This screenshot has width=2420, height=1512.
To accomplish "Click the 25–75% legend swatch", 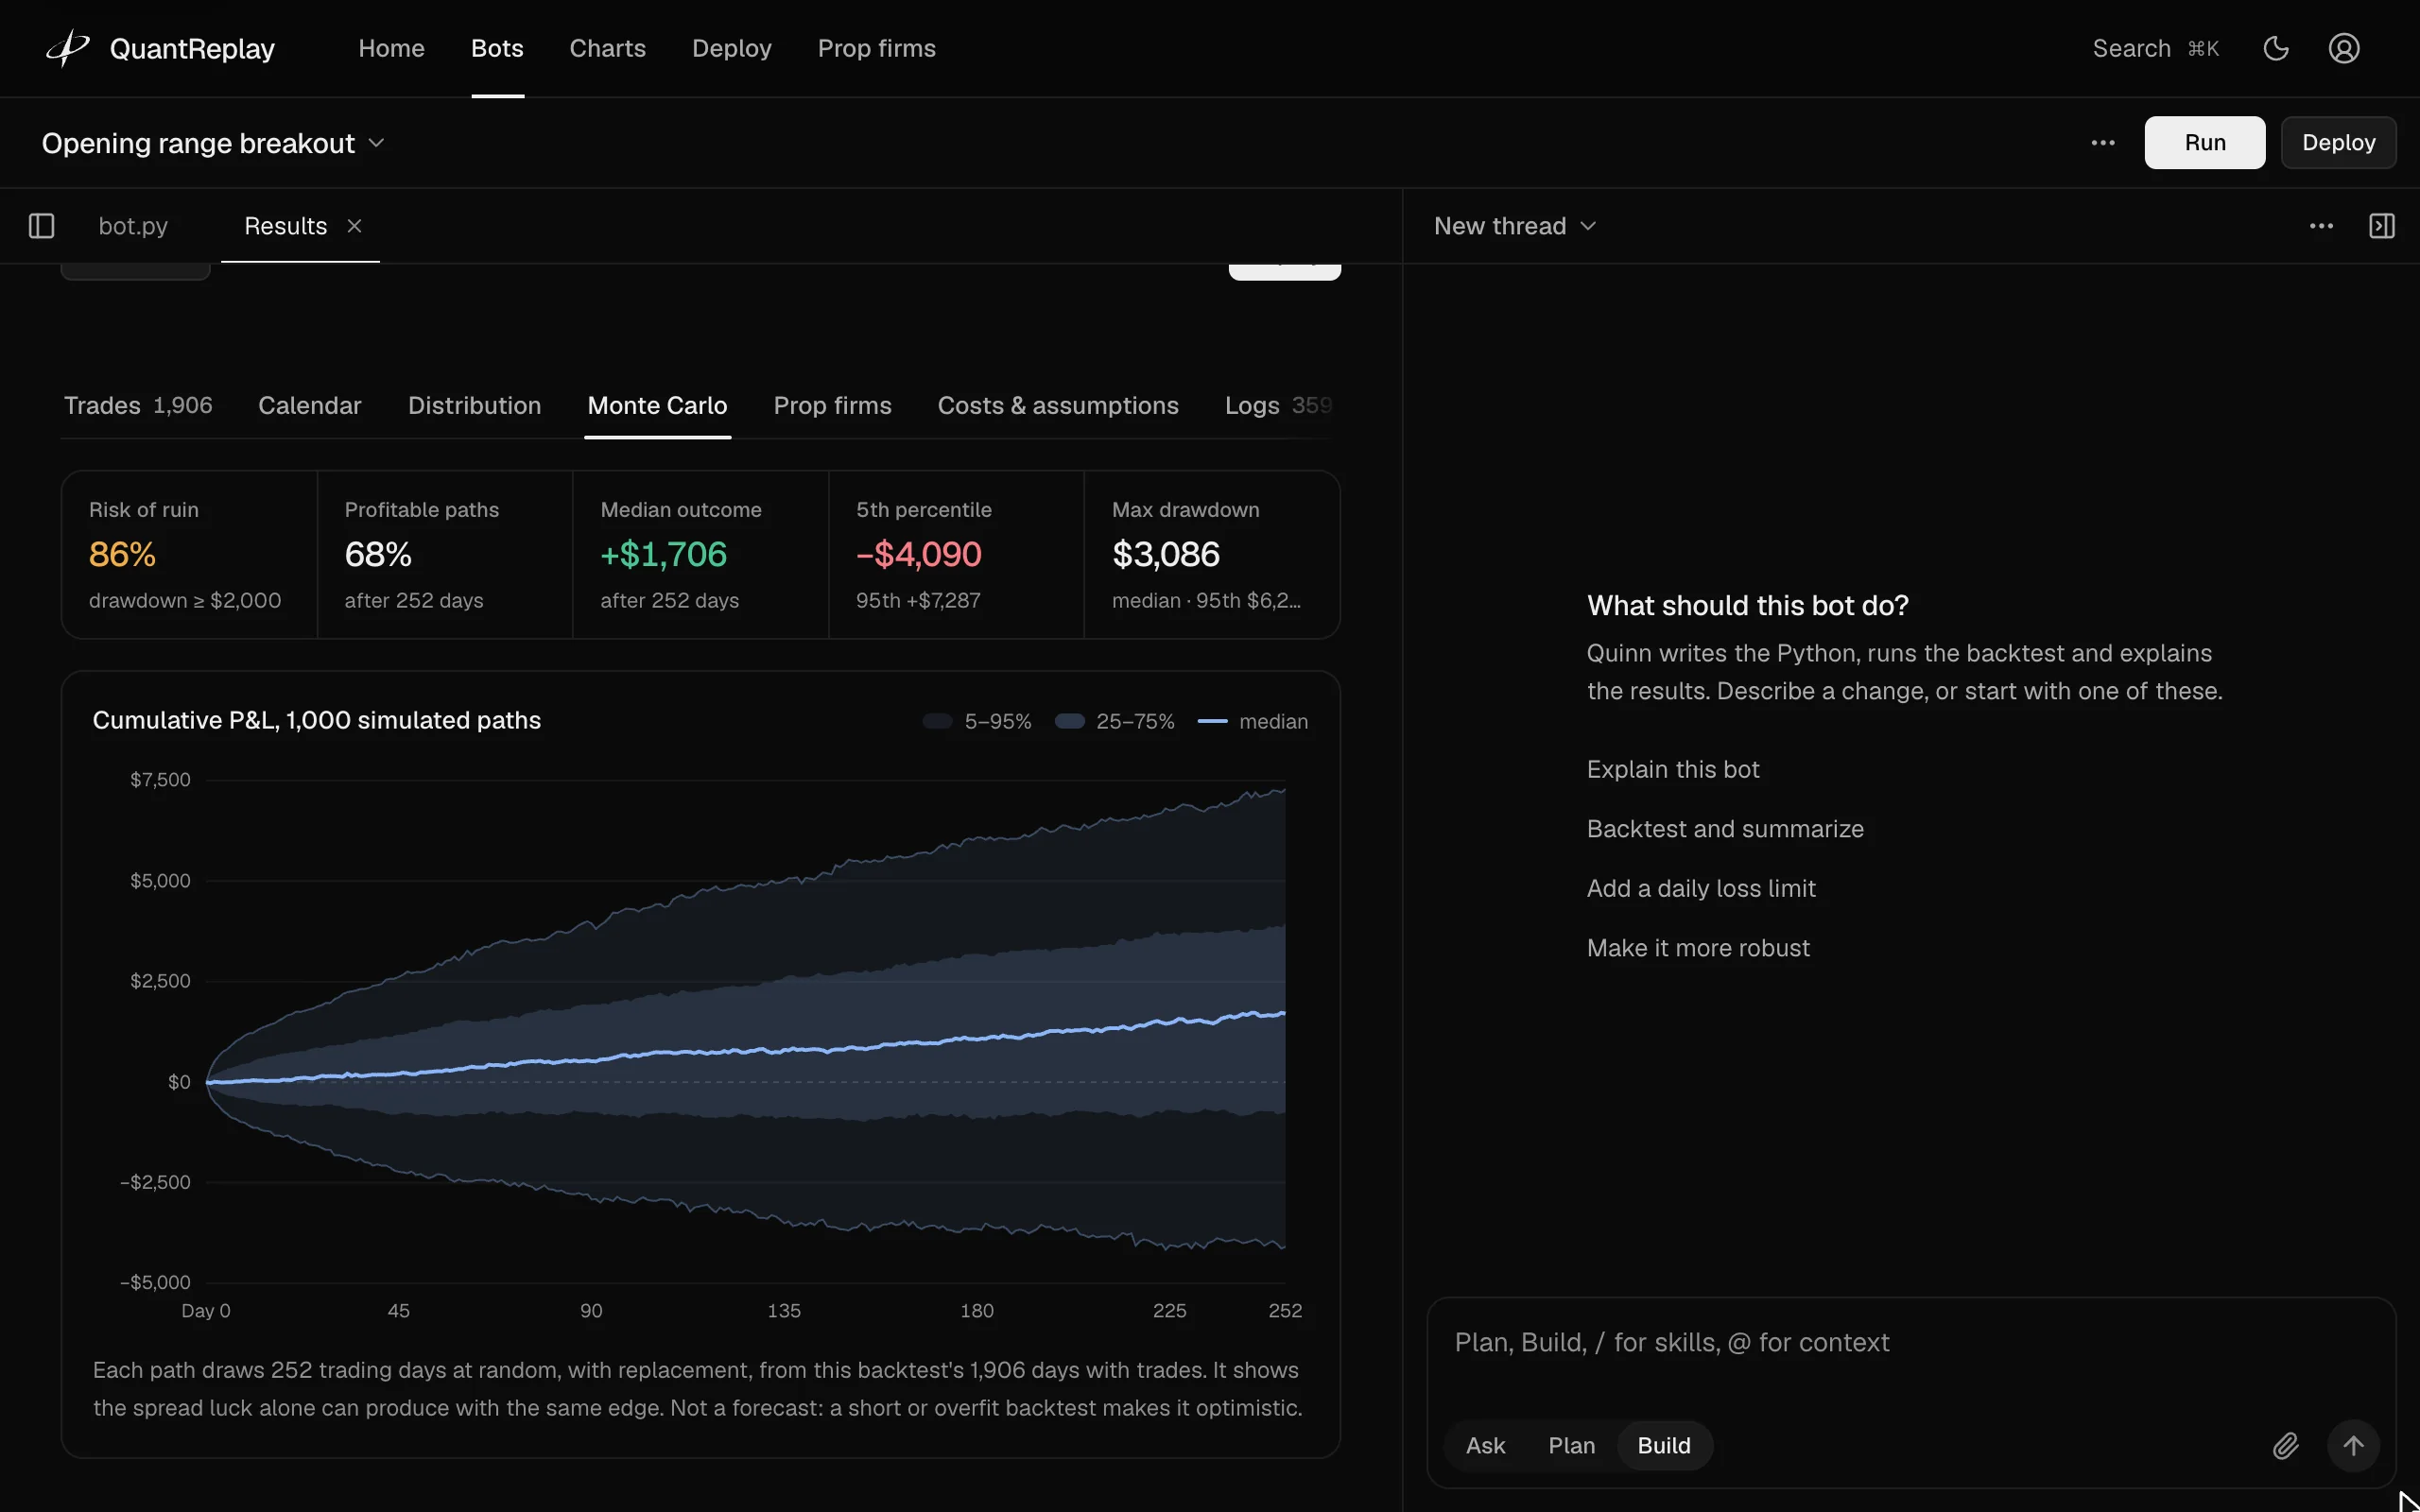I will pos(1069,721).
